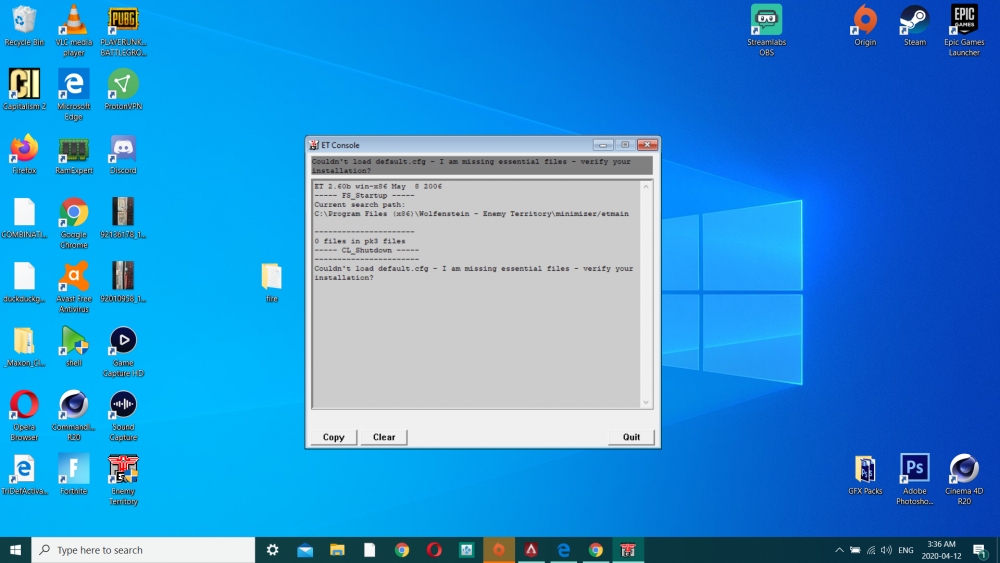Image resolution: width=1000 pixels, height=563 pixels.
Task: Select the Epic Games Launcher icon
Action: (x=964, y=30)
